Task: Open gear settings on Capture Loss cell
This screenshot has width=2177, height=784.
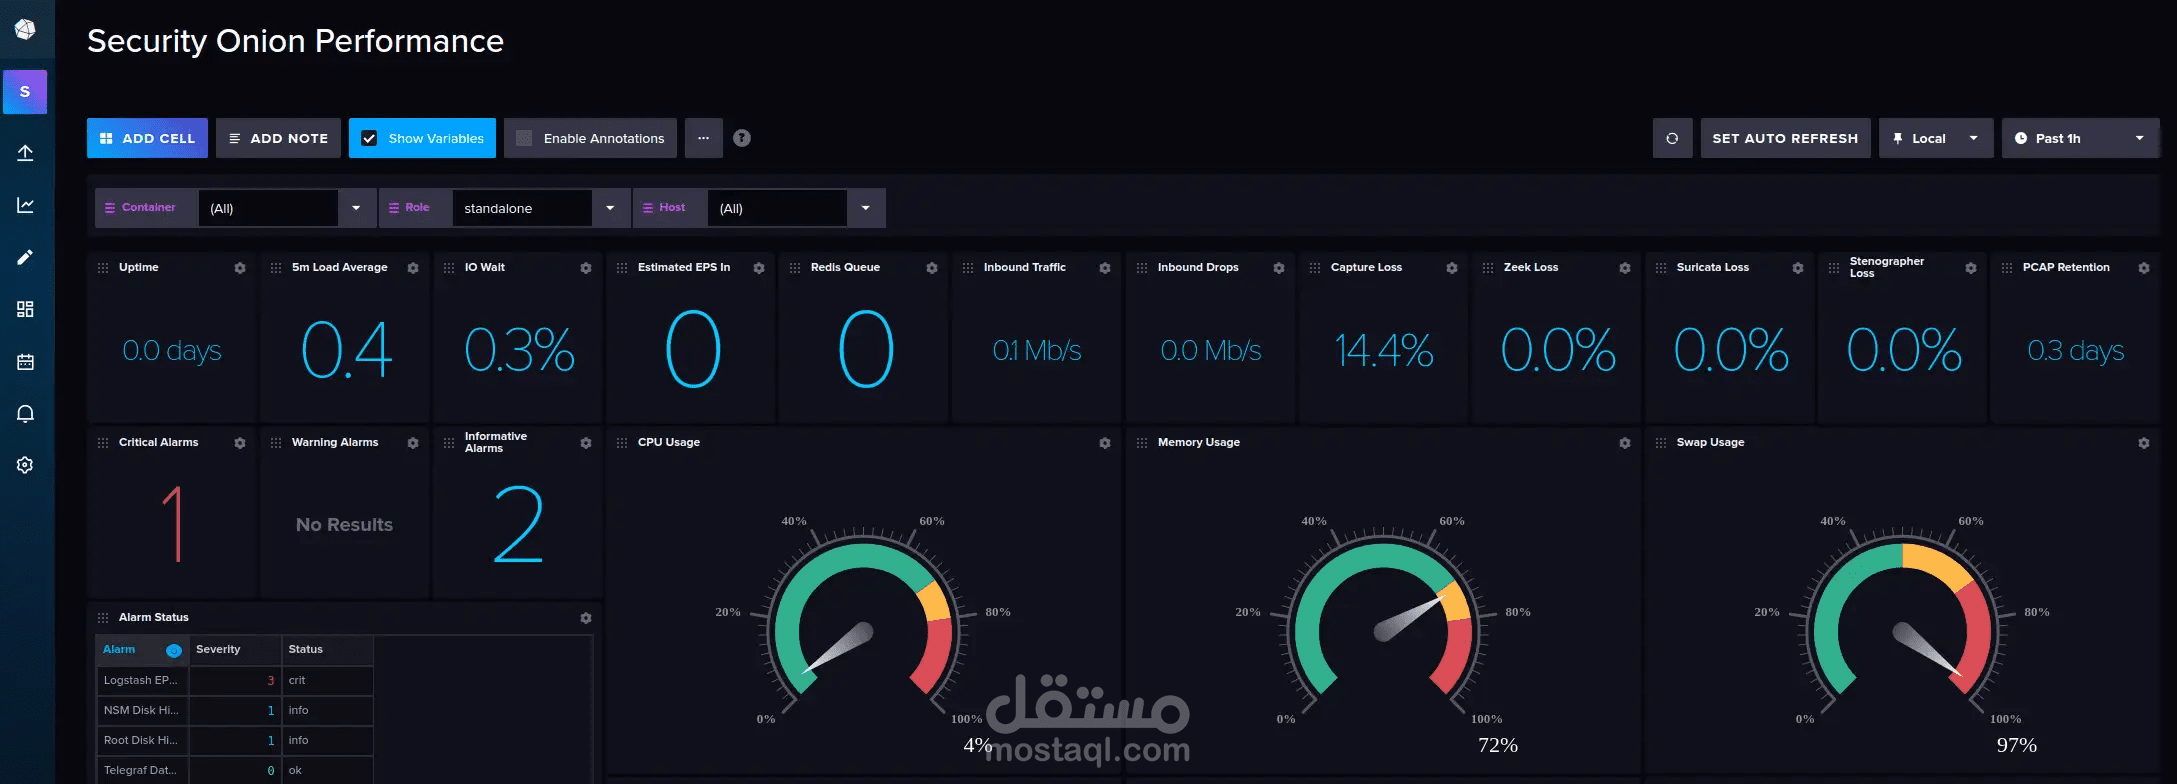Action: [x=1452, y=268]
